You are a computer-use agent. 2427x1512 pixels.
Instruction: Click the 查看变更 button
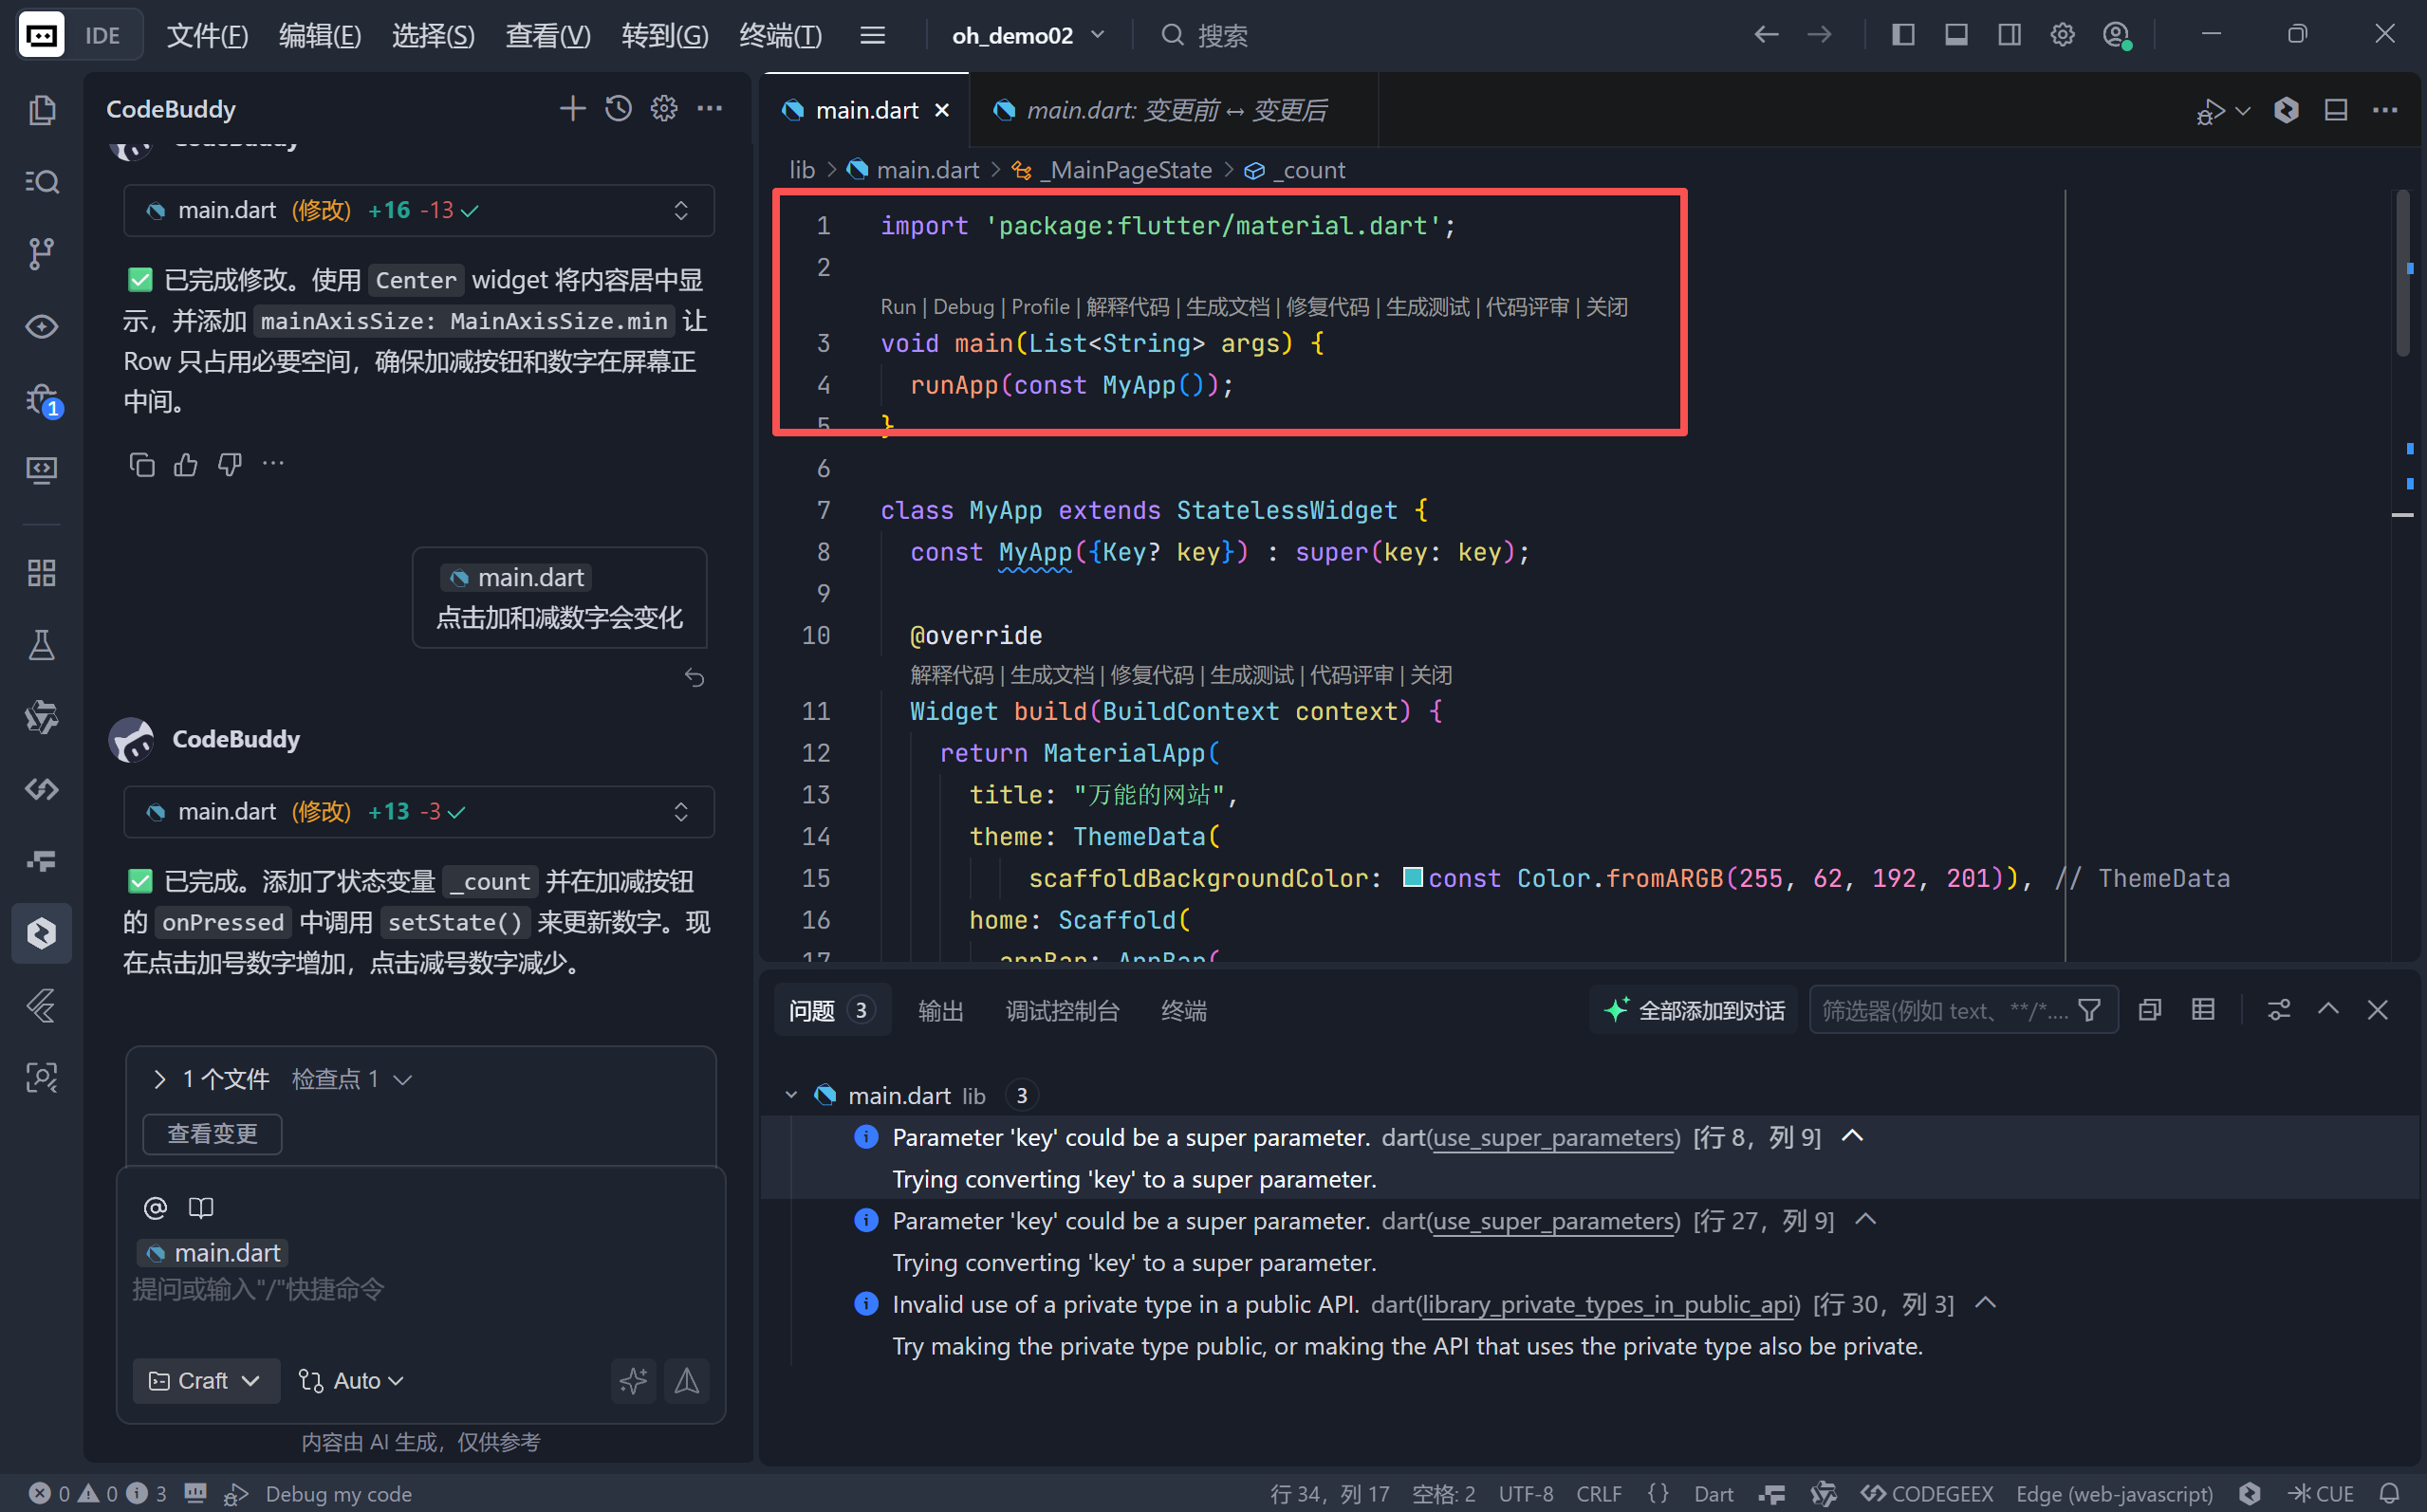[212, 1134]
